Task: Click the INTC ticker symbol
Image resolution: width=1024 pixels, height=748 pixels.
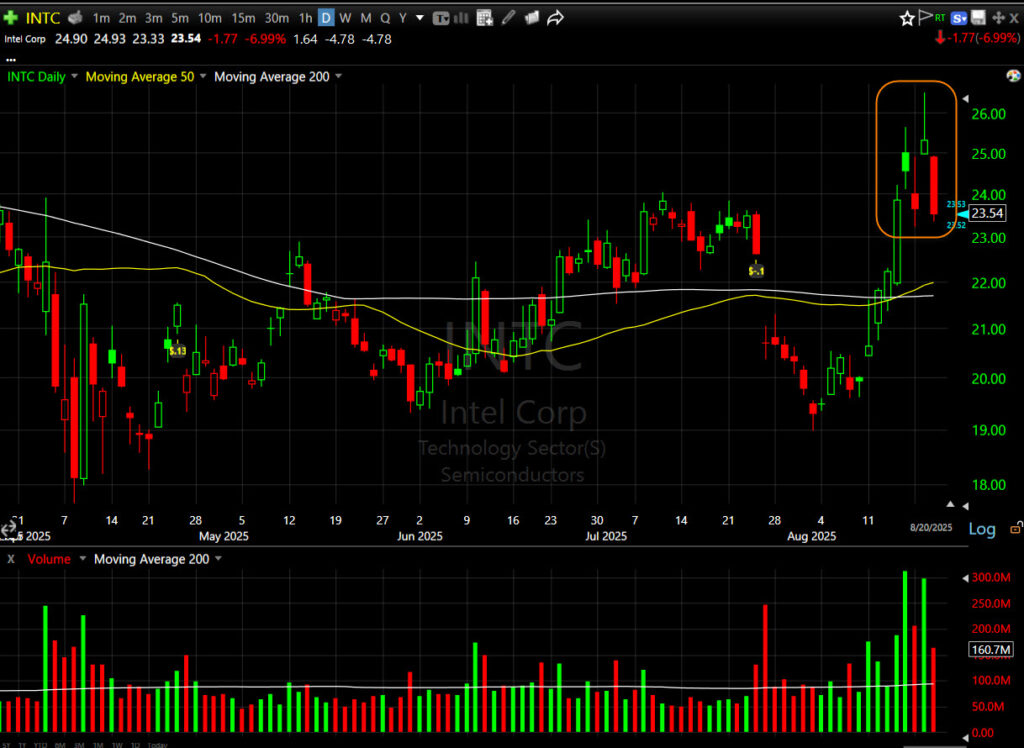Action: (42, 18)
